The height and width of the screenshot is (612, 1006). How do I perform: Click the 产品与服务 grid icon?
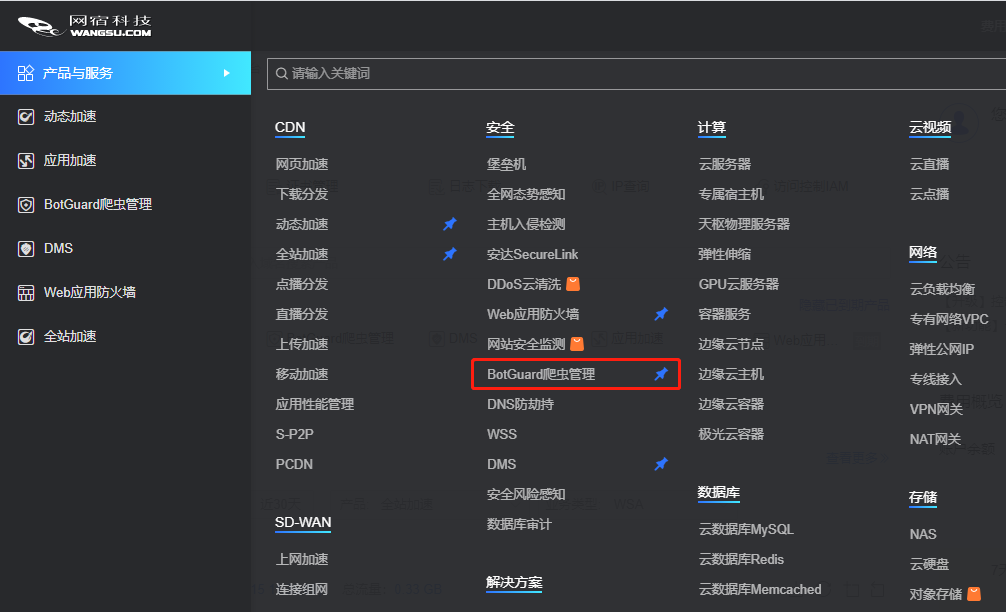click(x=26, y=73)
